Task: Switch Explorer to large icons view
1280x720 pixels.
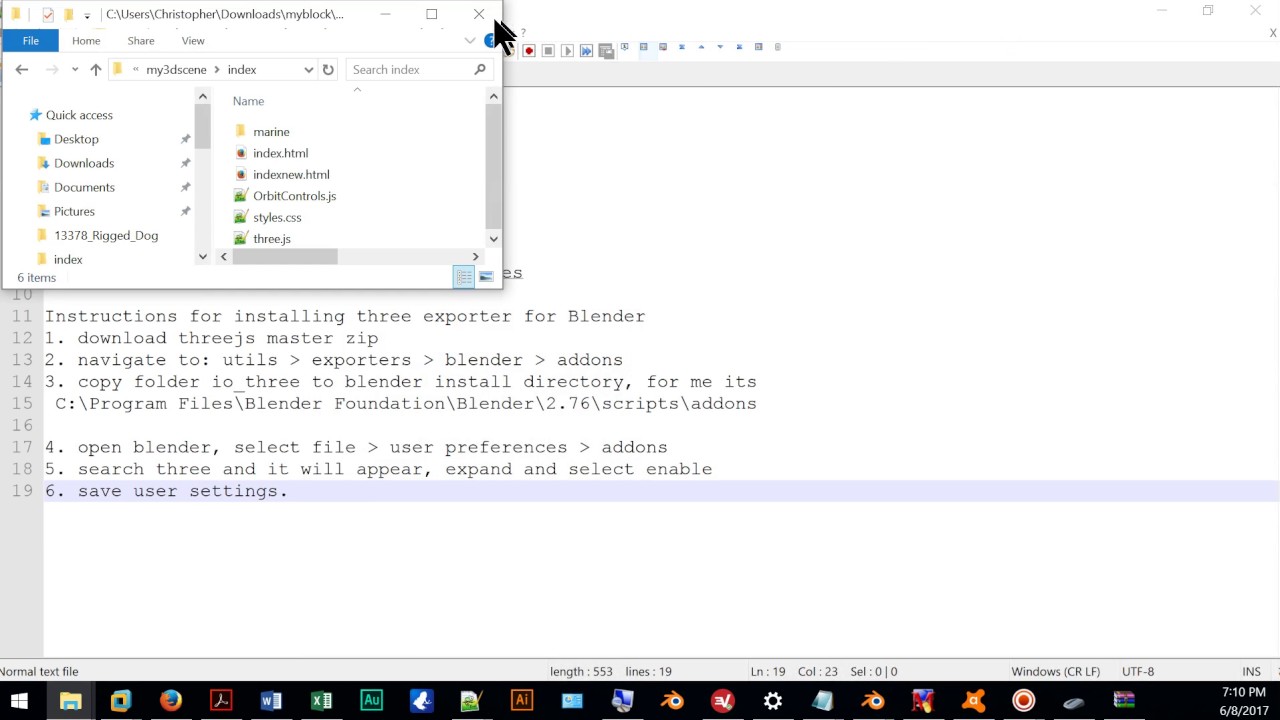Action: point(486,277)
